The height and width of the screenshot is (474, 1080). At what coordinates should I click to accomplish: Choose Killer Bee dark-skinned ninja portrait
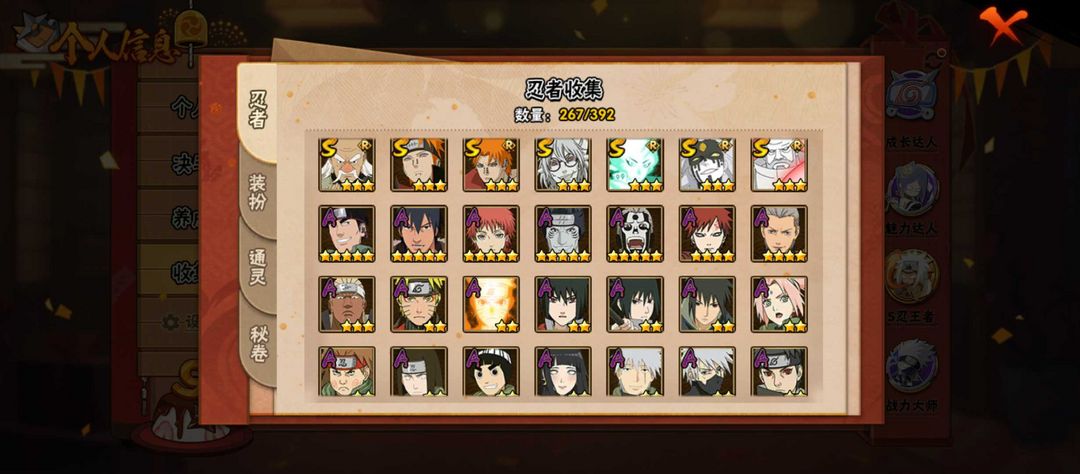click(x=346, y=304)
